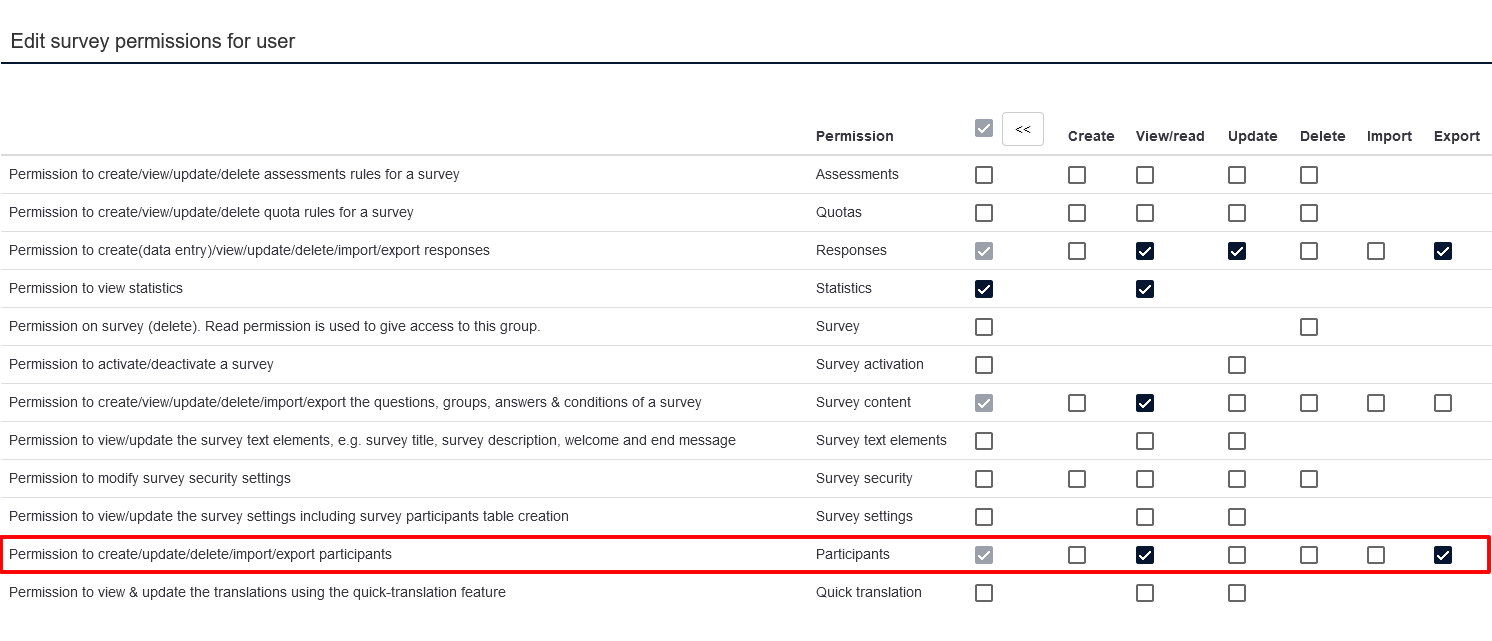The height and width of the screenshot is (641, 1492).
Task: Uncheck the Statistics row main checkbox
Action: click(x=984, y=289)
